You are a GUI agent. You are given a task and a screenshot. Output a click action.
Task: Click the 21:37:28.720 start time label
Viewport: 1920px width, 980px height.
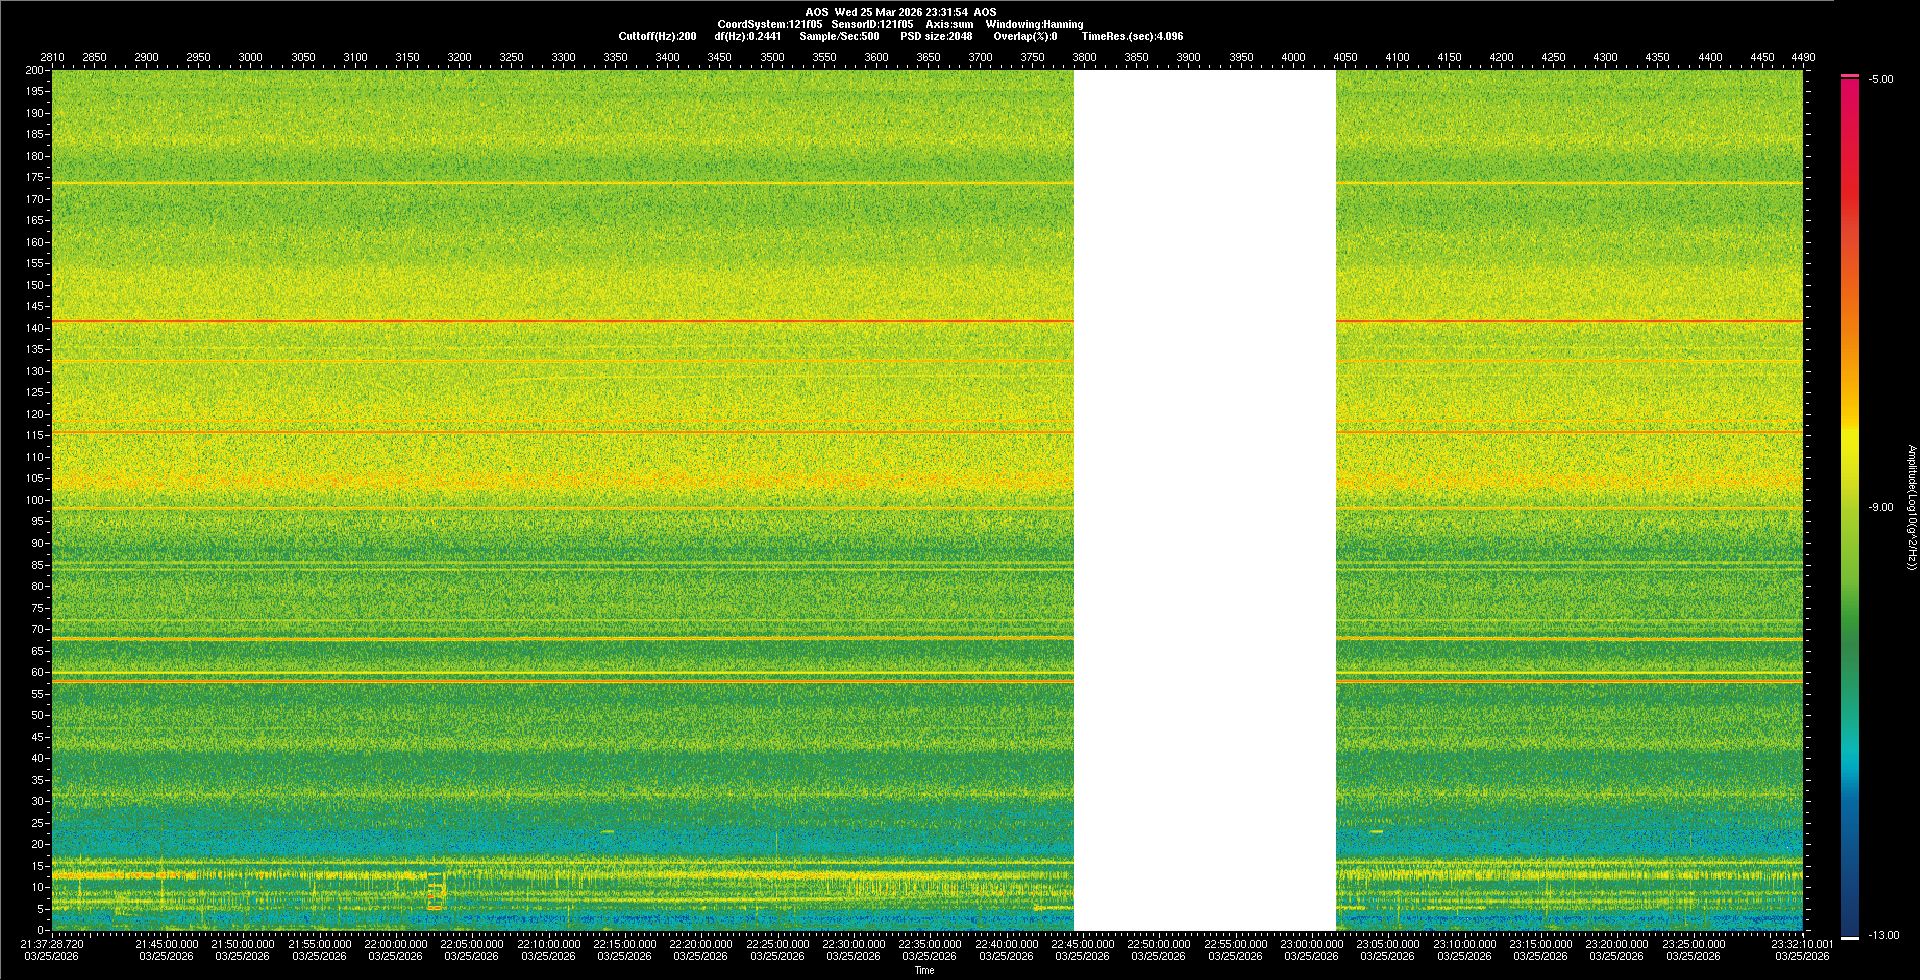pos(52,944)
